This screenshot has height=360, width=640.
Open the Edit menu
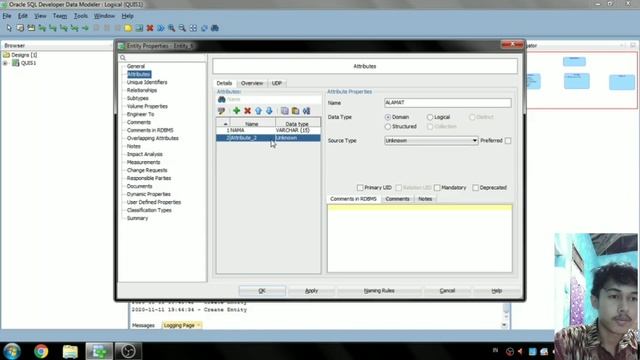(x=22, y=16)
